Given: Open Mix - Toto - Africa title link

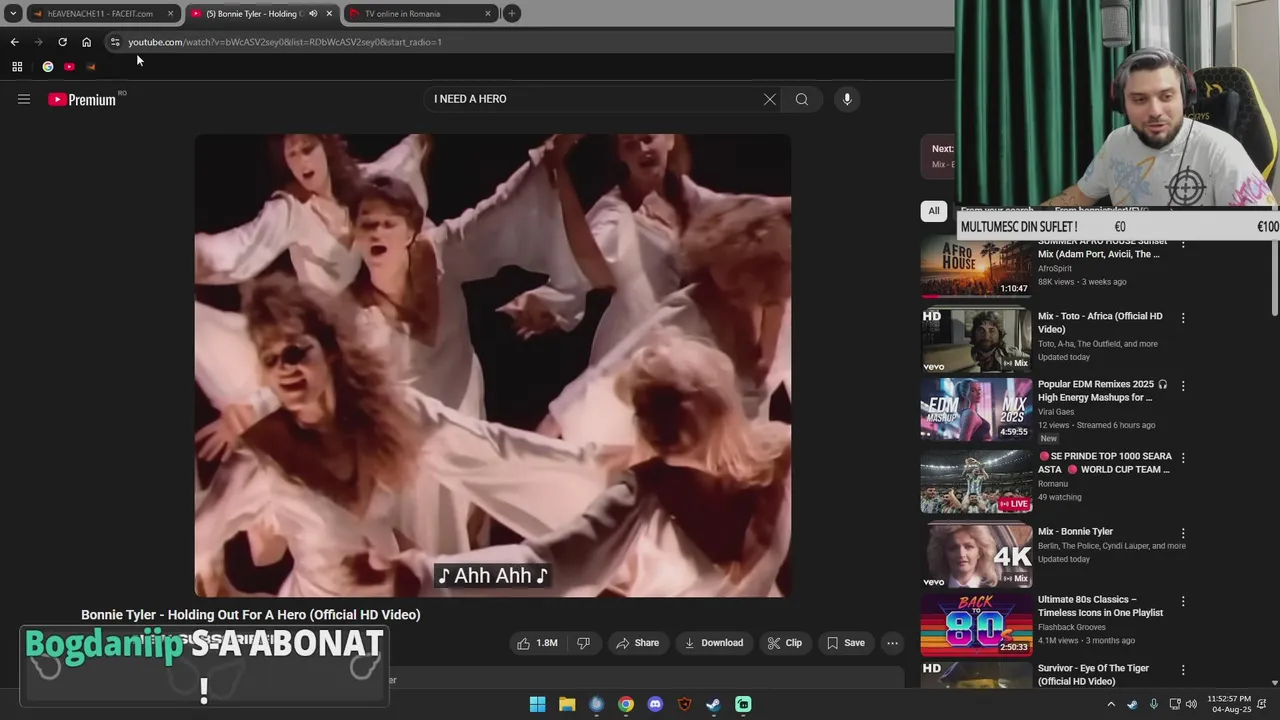Looking at the screenshot, I should (x=1100, y=323).
